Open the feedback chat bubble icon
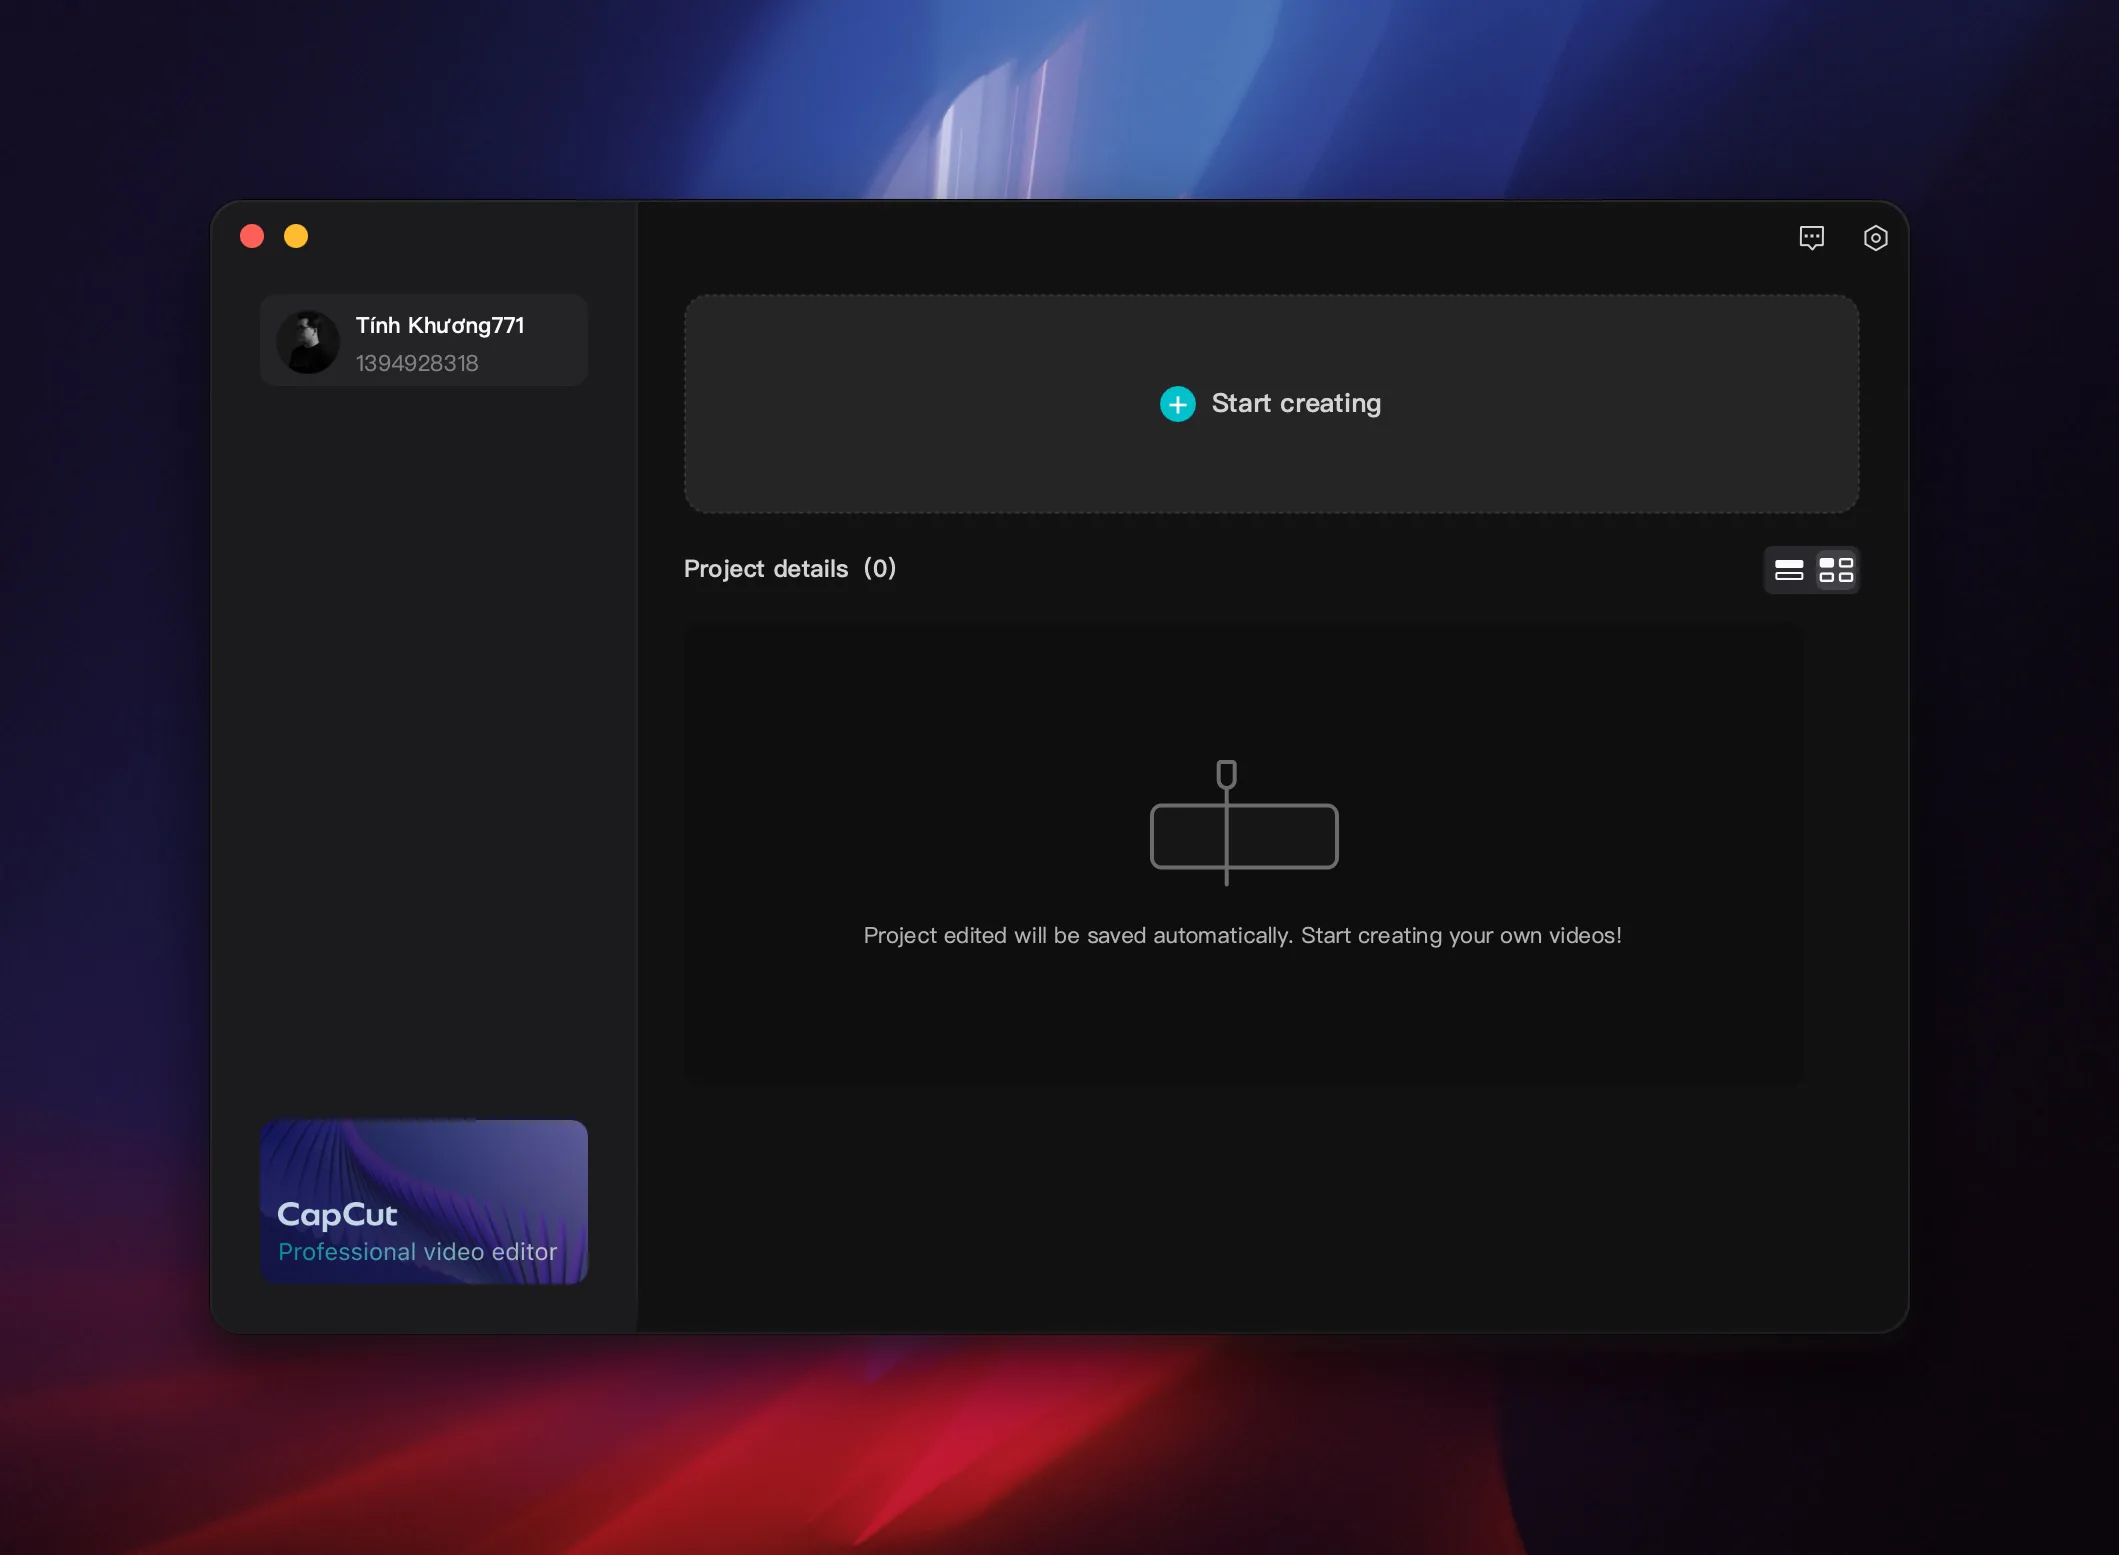 [1811, 238]
